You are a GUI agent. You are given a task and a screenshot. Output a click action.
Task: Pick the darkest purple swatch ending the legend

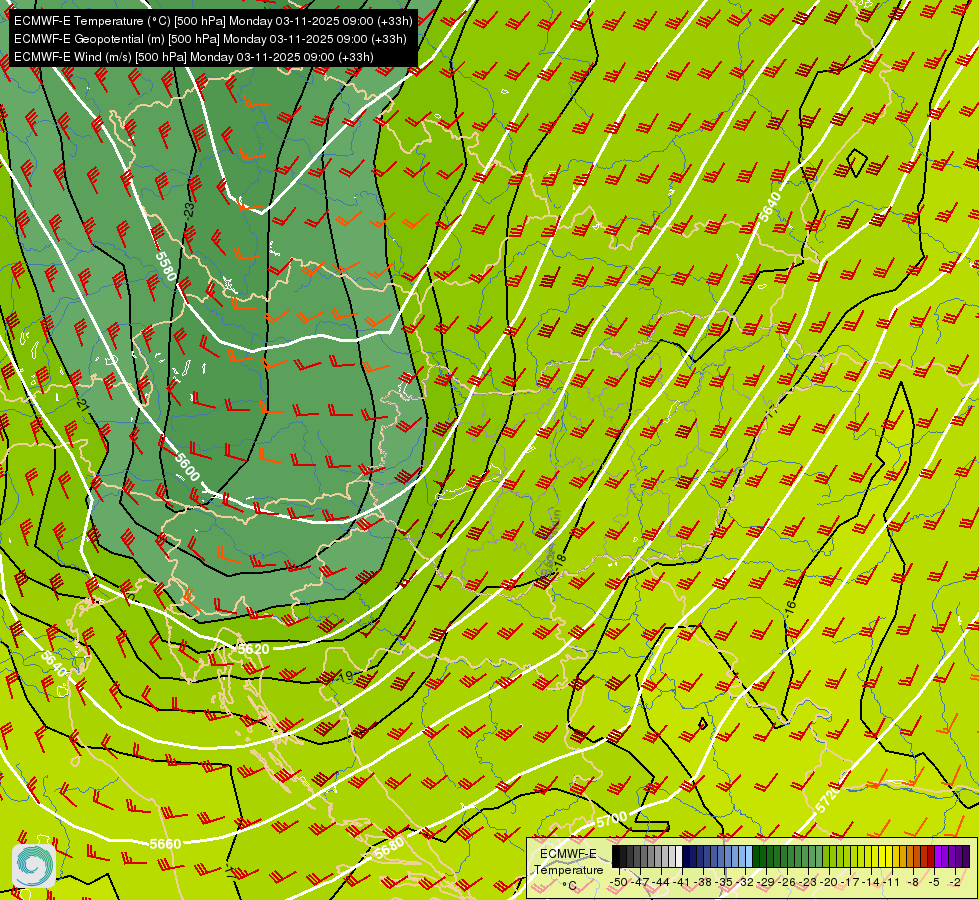966,856
